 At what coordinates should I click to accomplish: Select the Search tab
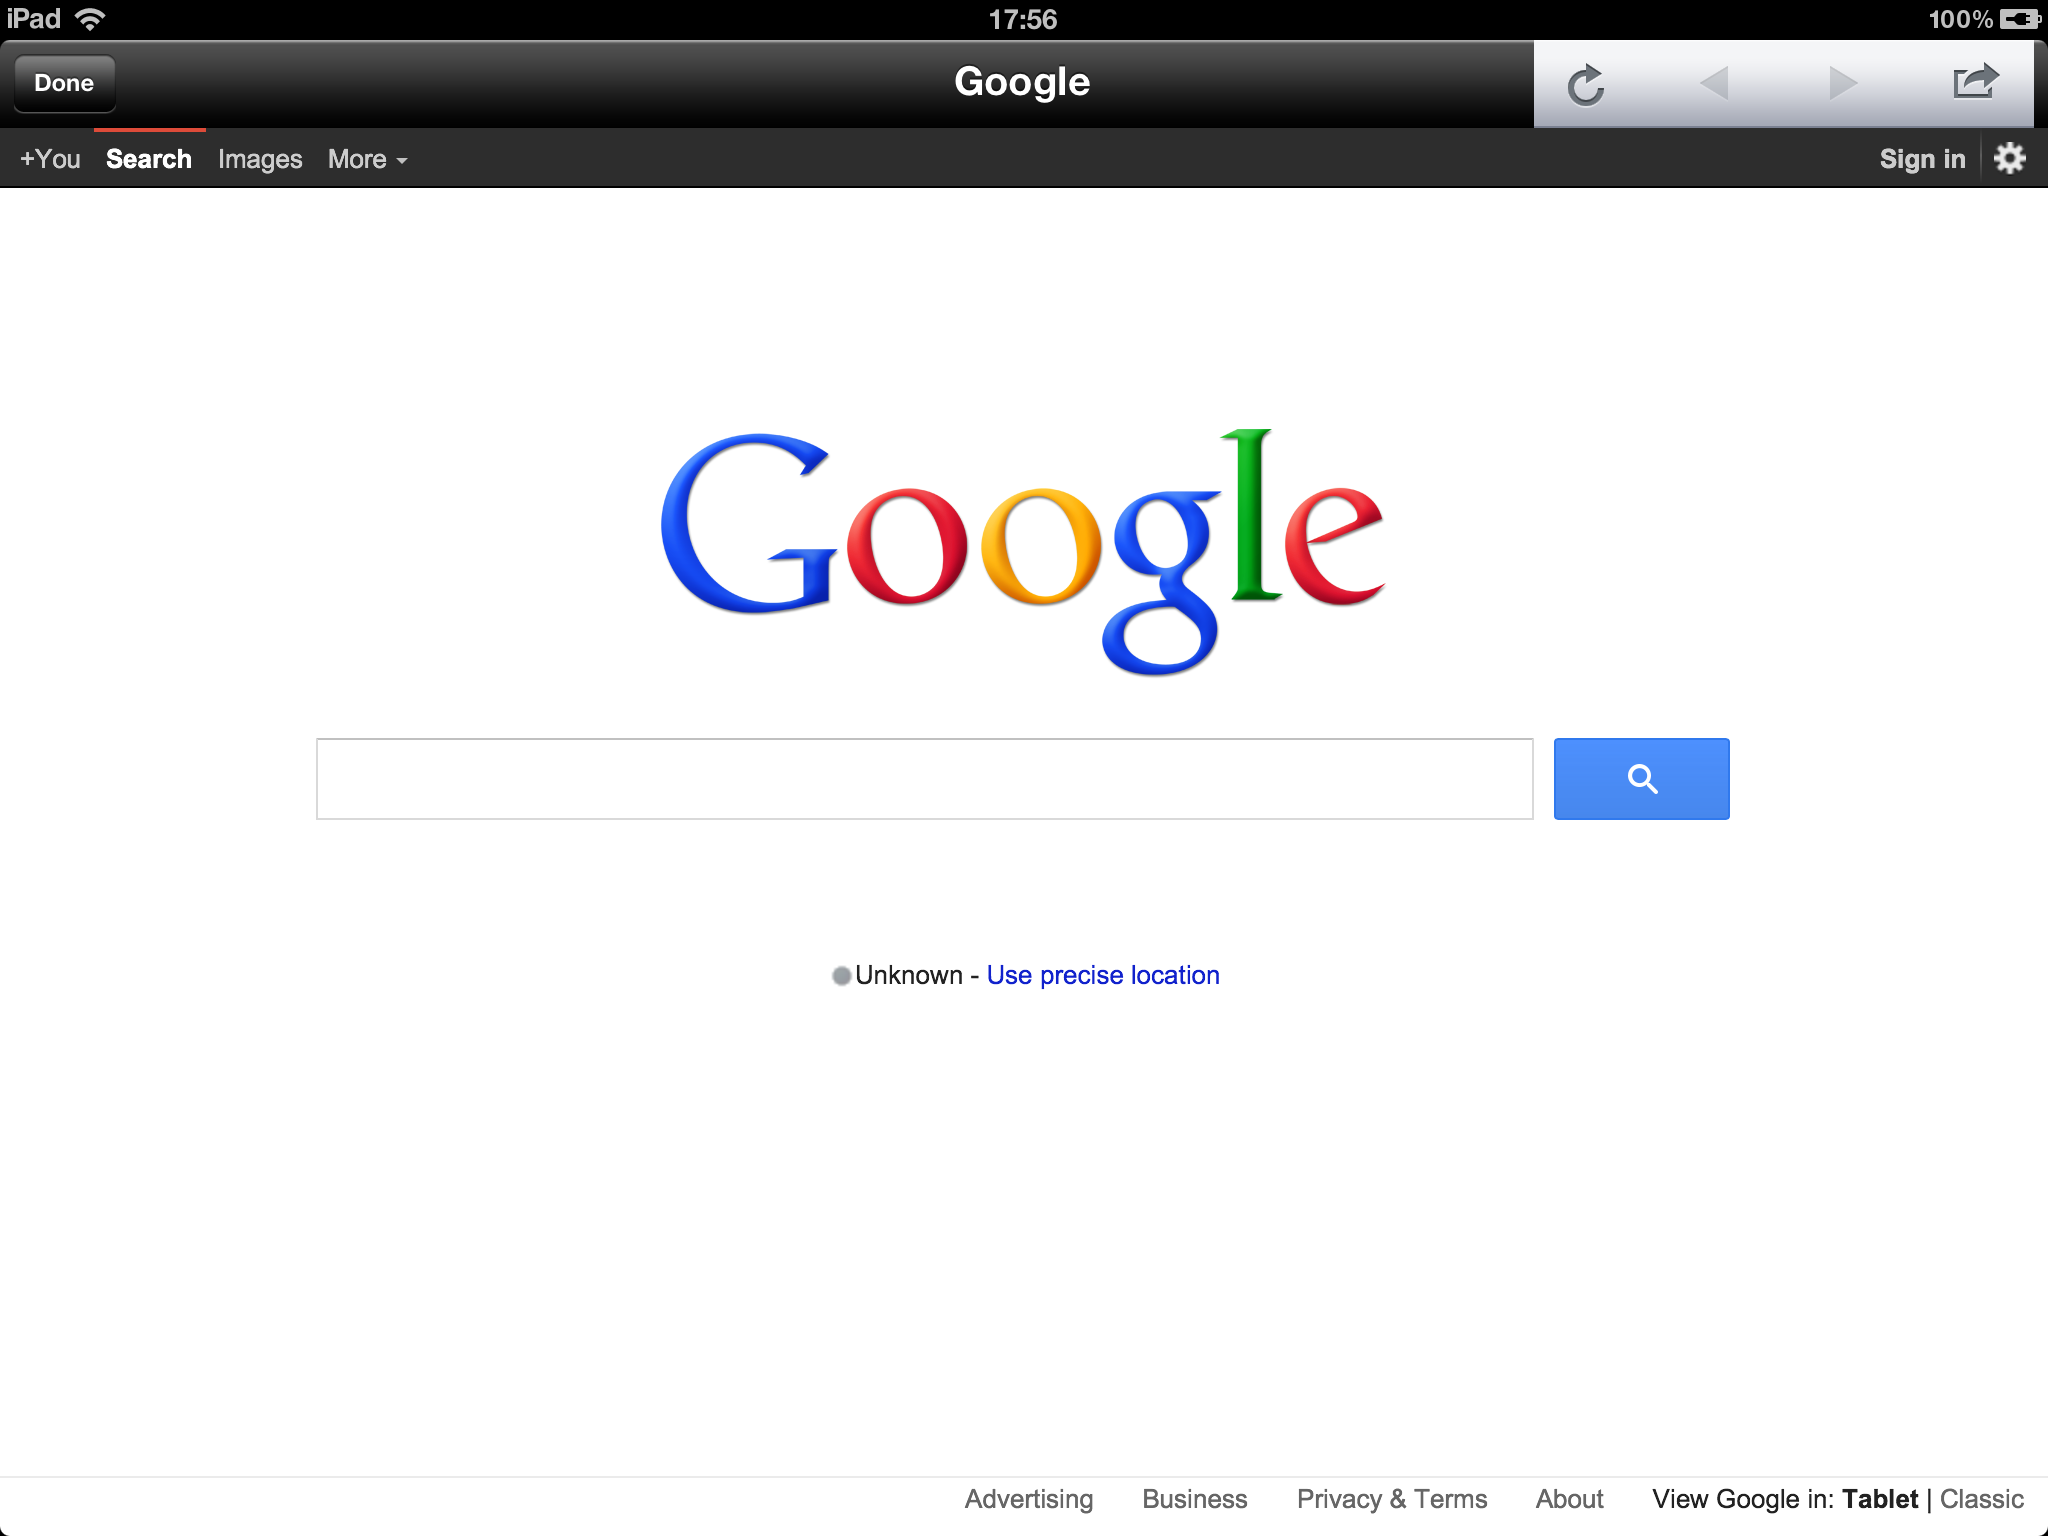click(x=148, y=157)
